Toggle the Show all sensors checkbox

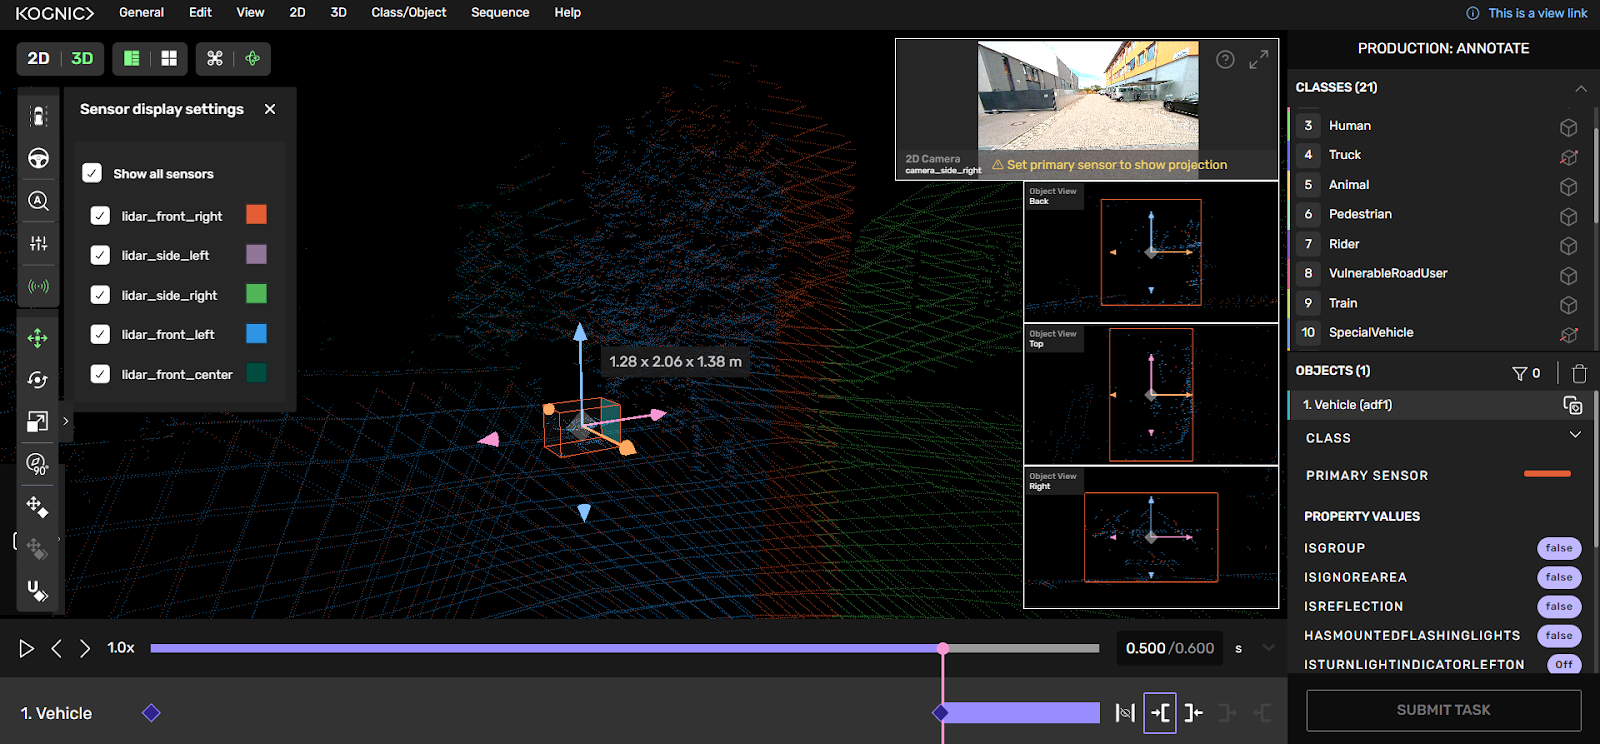[92, 173]
